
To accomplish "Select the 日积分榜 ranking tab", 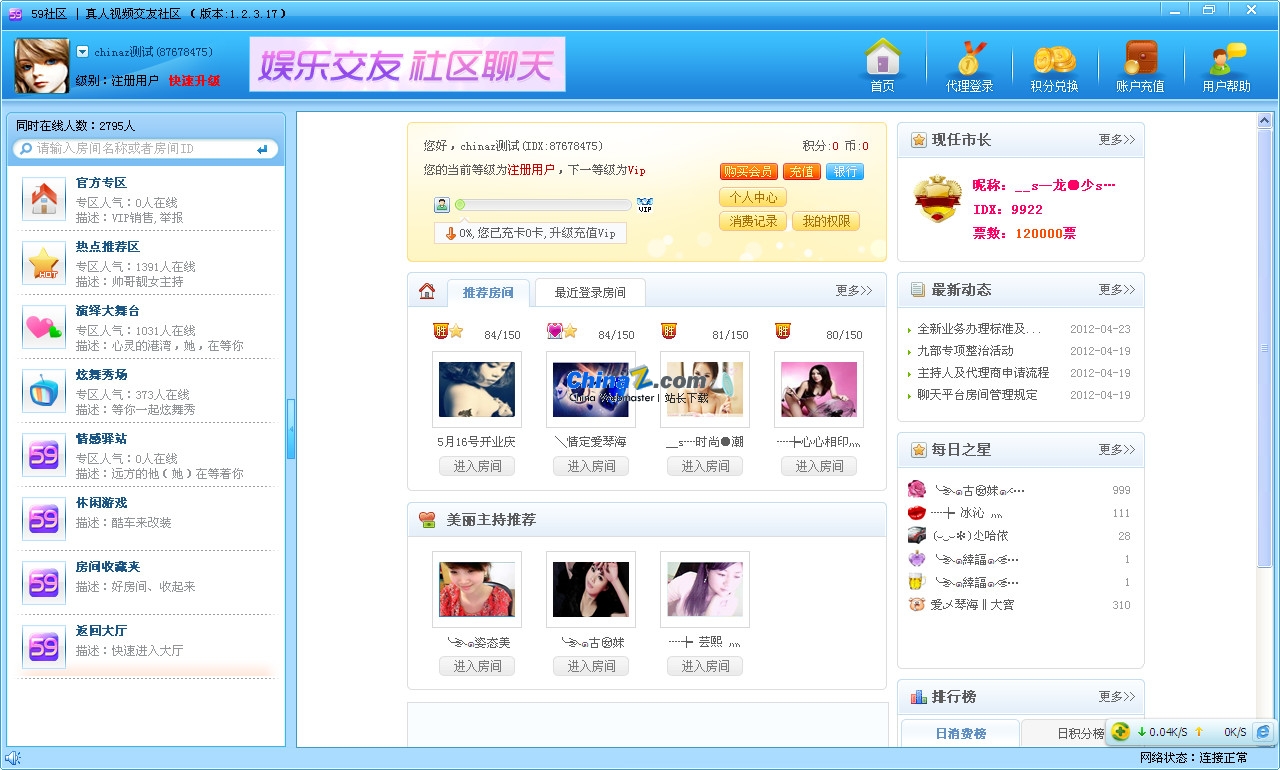I will click(1081, 733).
